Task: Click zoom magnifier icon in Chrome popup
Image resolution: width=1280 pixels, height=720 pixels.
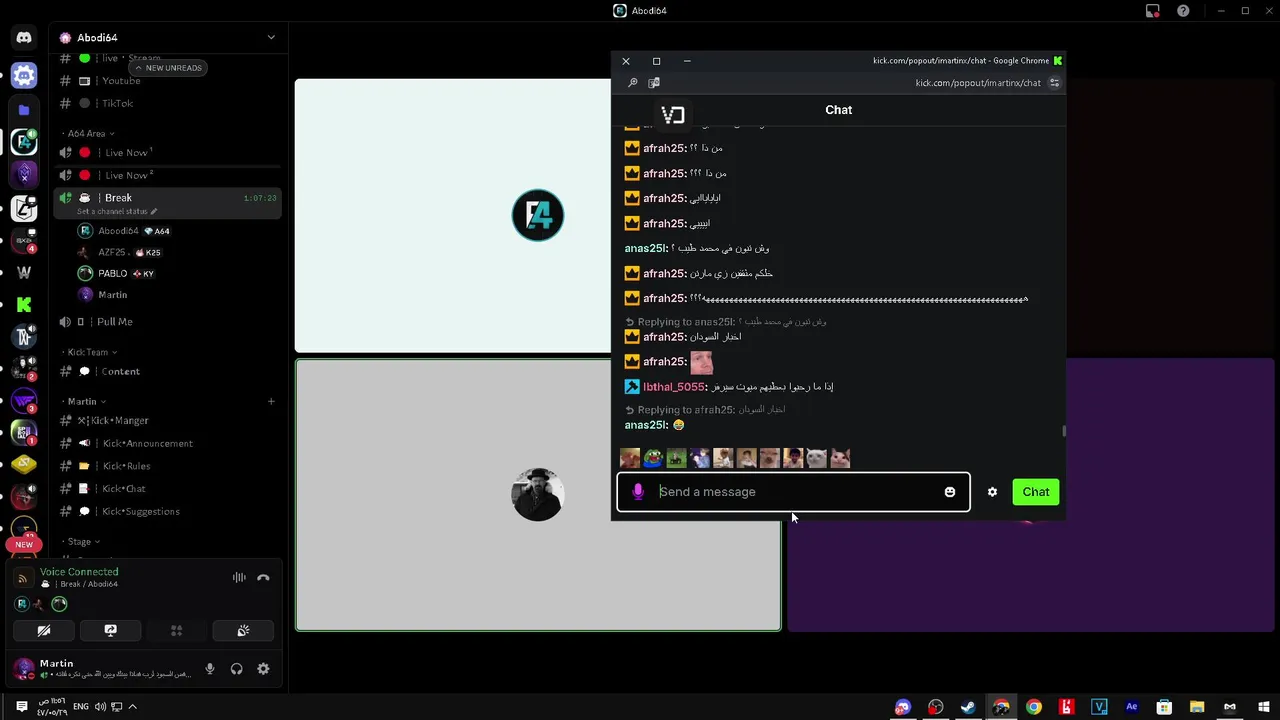Action: click(633, 83)
